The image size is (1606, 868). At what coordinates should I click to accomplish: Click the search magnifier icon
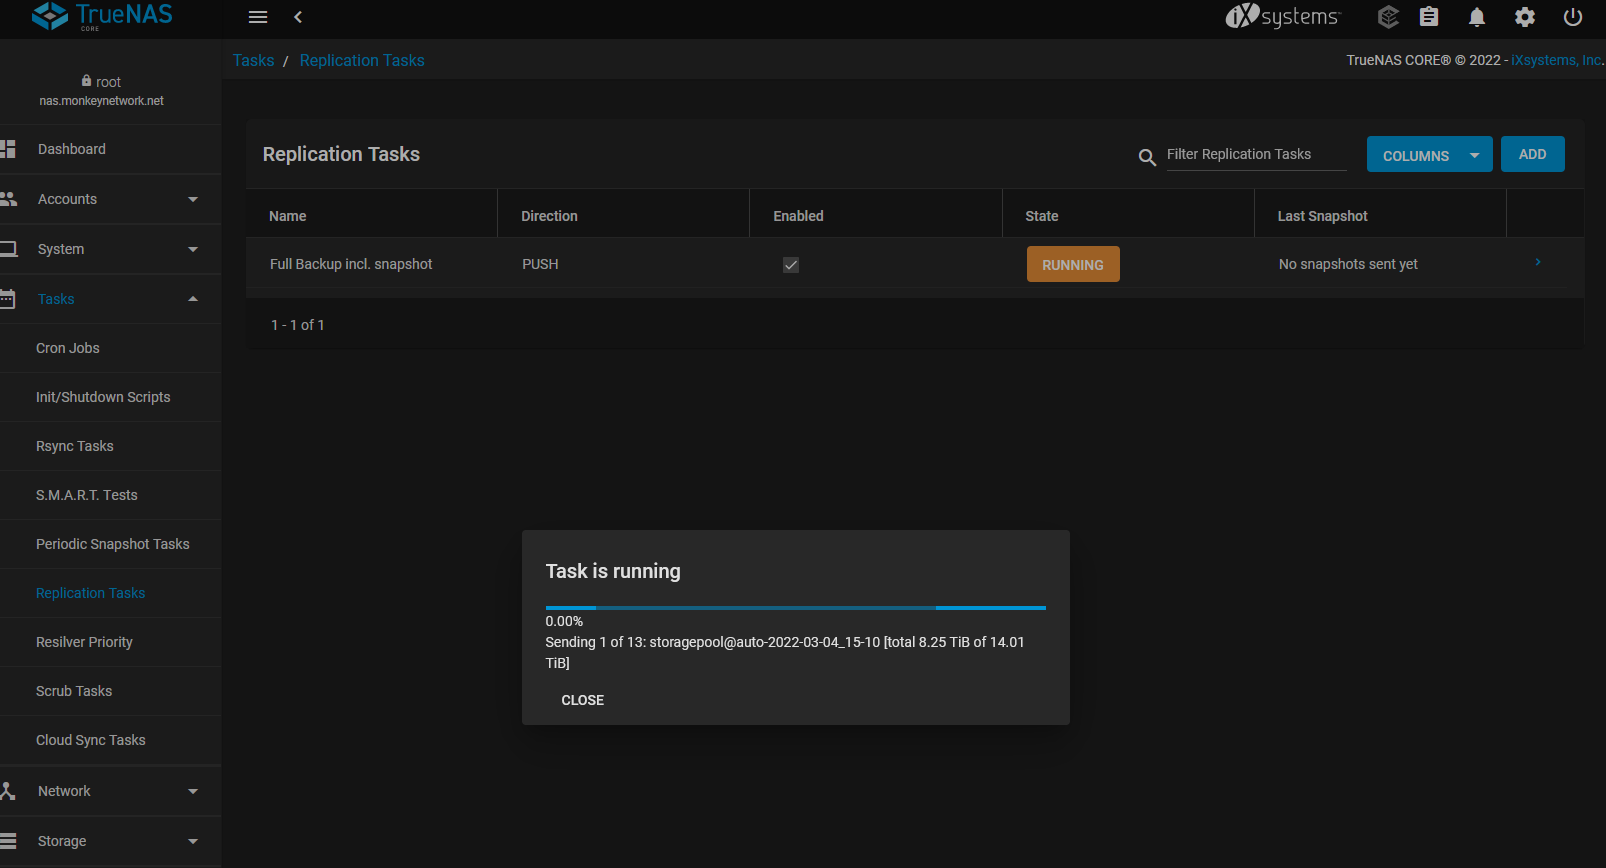coord(1147,157)
